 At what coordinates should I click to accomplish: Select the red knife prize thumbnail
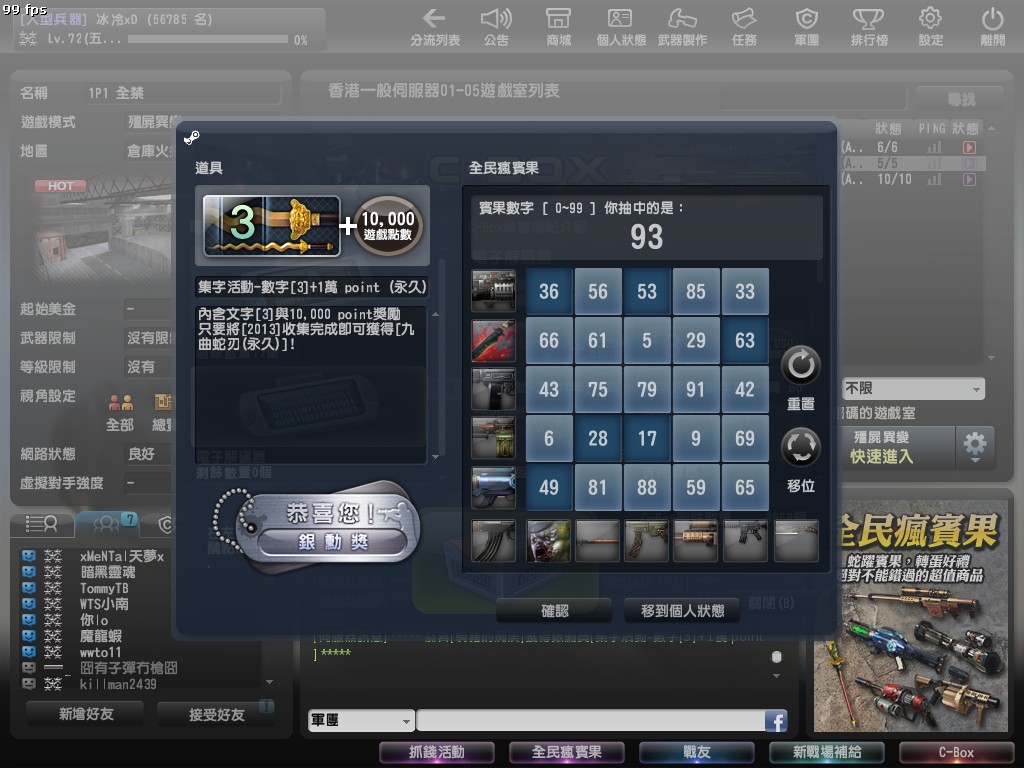pos(493,340)
